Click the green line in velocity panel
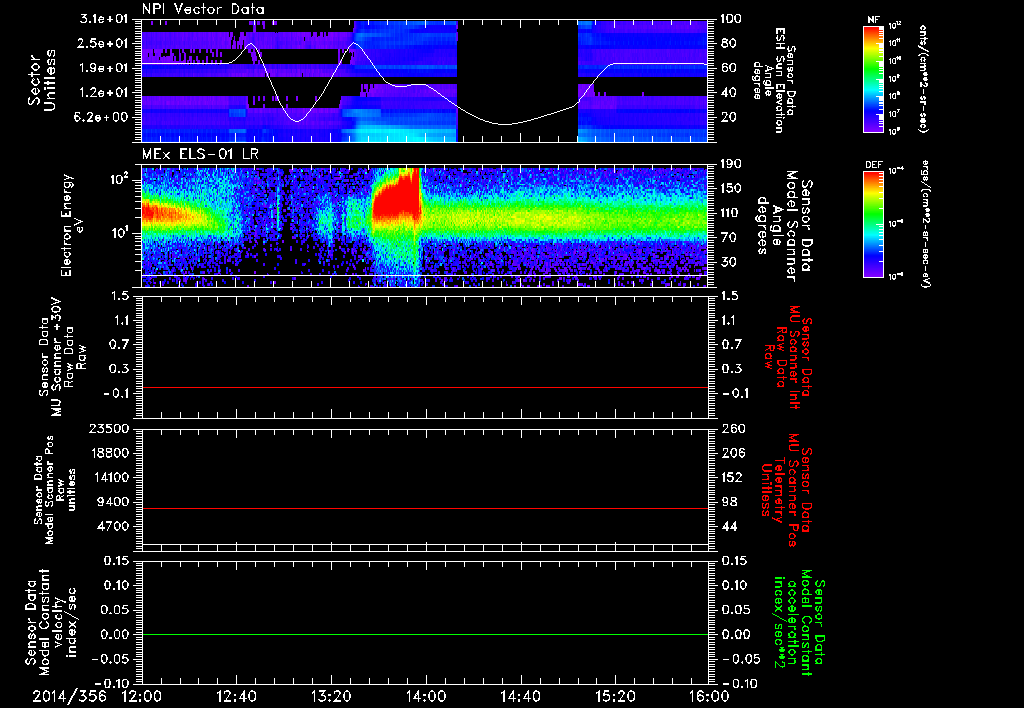The image size is (1024, 708). click(x=424, y=634)
